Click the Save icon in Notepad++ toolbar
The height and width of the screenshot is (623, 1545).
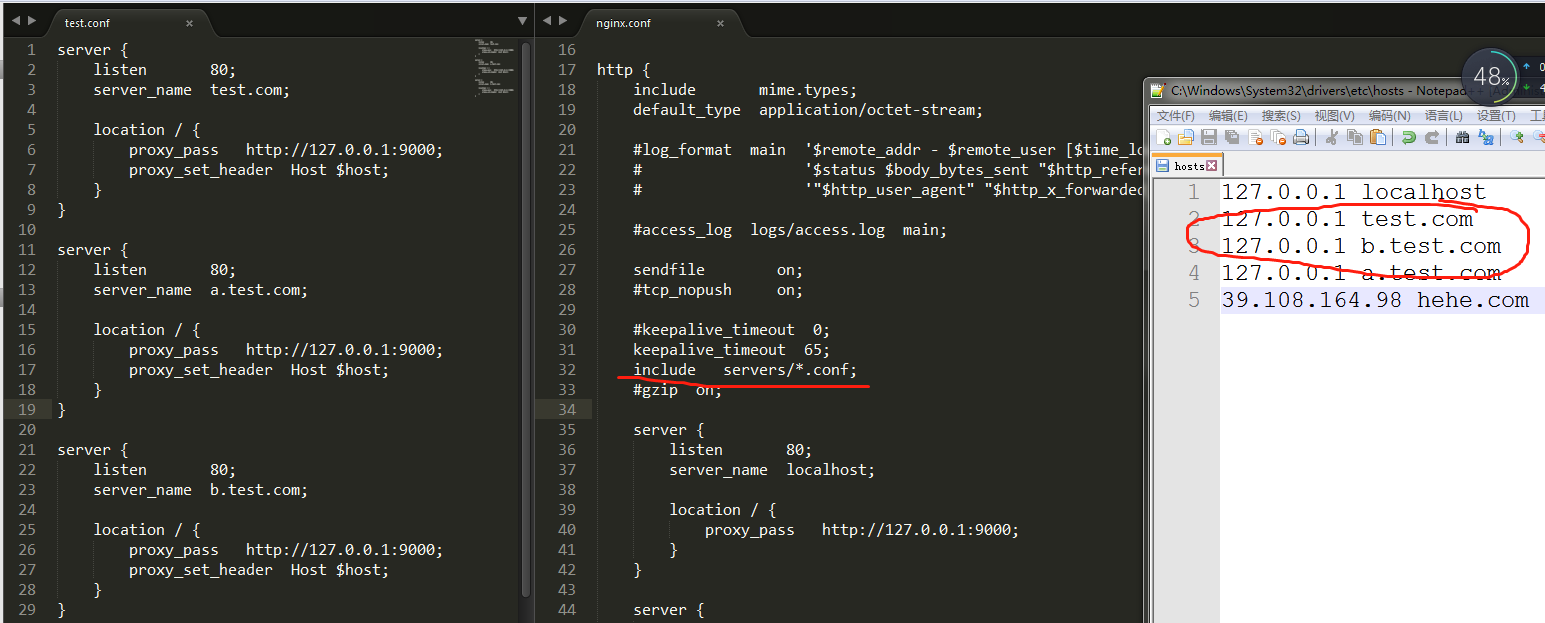1209,137
